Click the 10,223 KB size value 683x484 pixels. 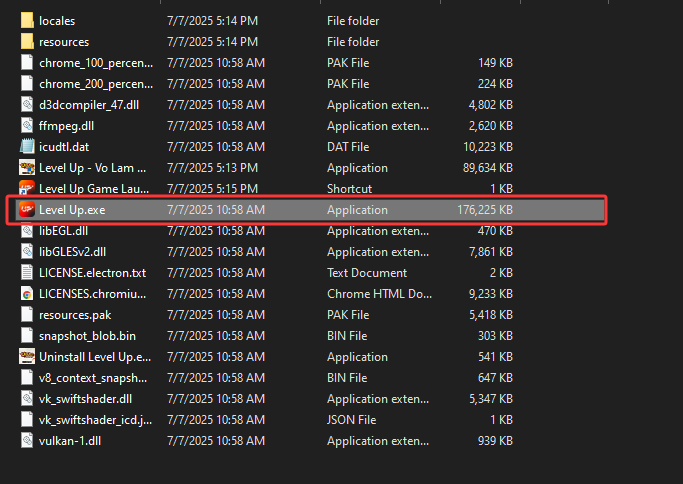tap(488, 147)
